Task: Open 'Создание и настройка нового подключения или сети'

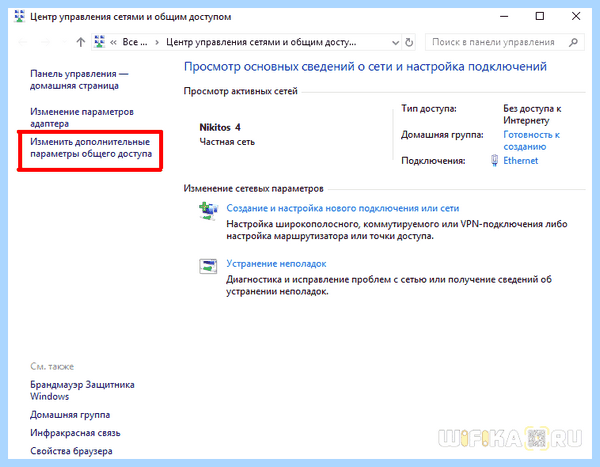Action: (x=342, y=208)
